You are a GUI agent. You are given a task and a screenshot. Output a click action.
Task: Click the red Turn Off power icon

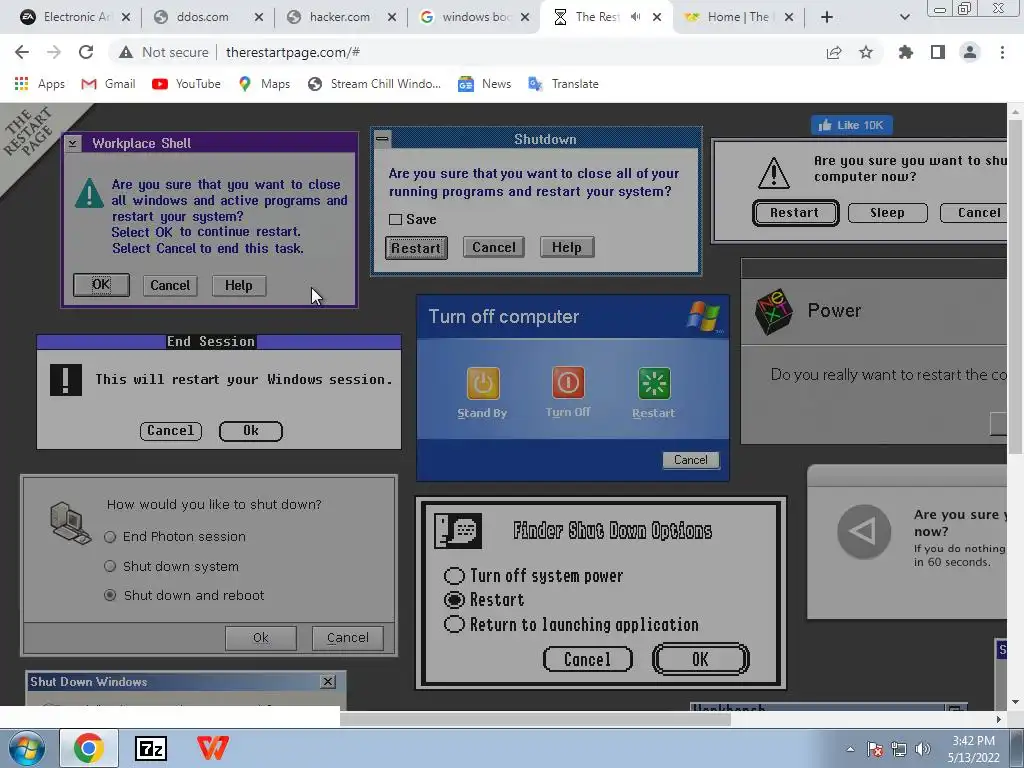[568, 383]
